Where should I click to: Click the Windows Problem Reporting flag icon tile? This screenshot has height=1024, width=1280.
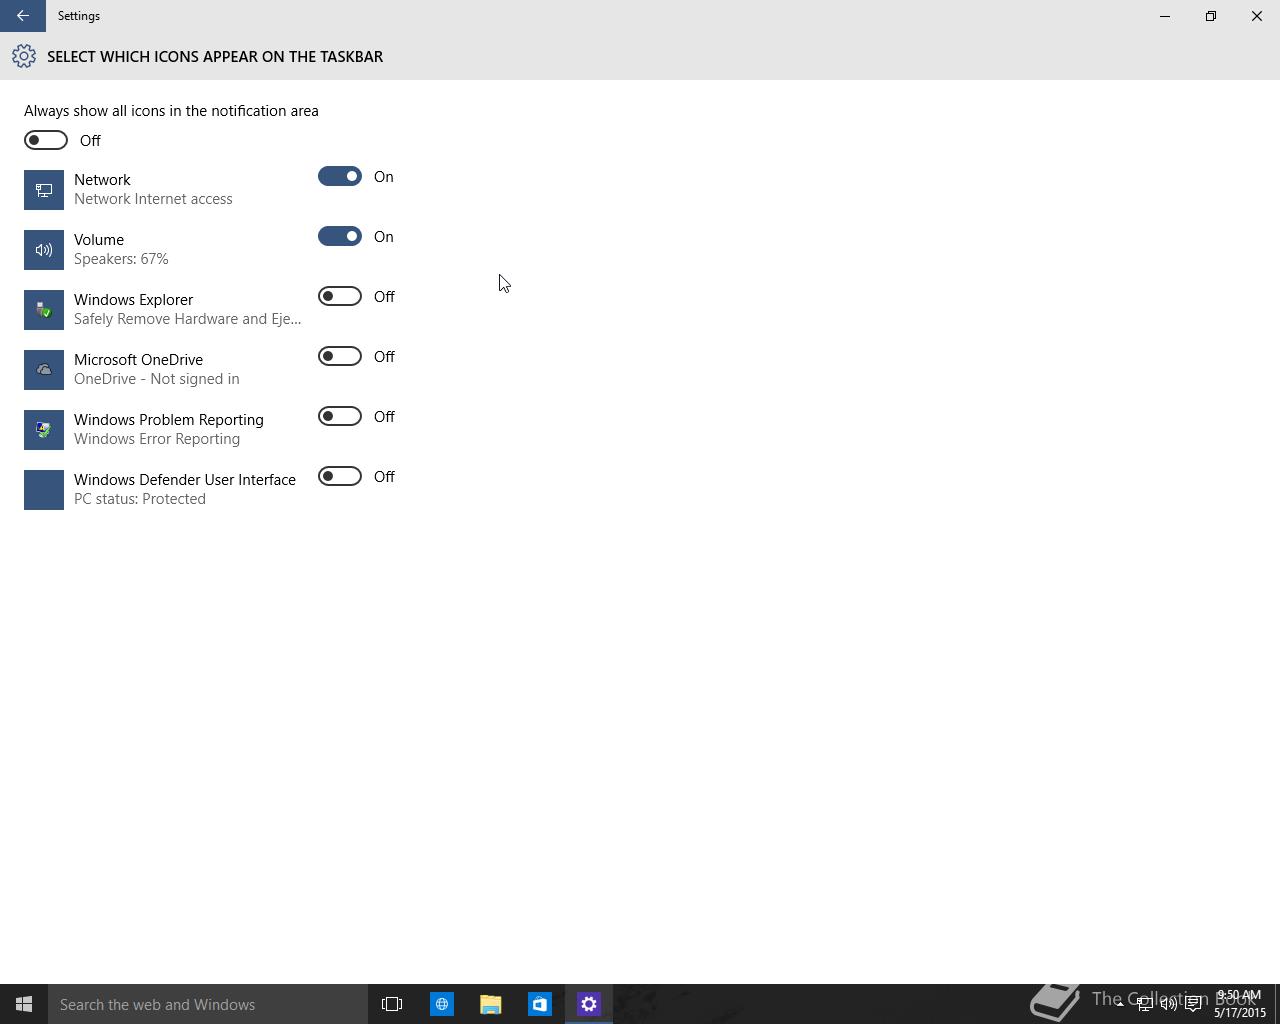[44, 430]
